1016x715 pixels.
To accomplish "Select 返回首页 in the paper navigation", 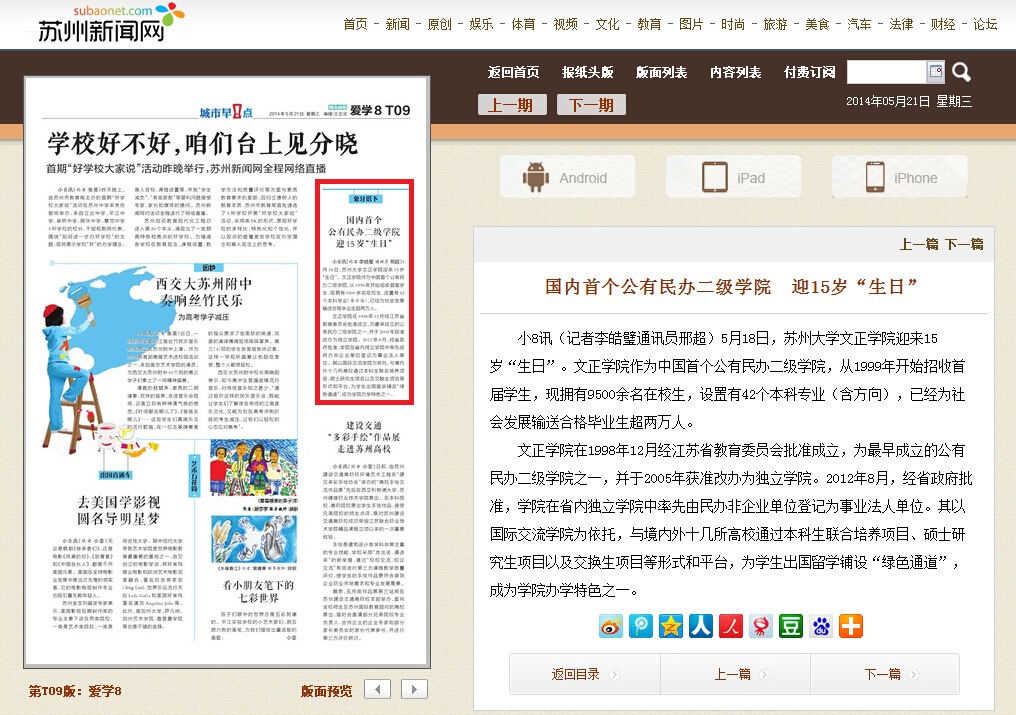I will [513, 72].
